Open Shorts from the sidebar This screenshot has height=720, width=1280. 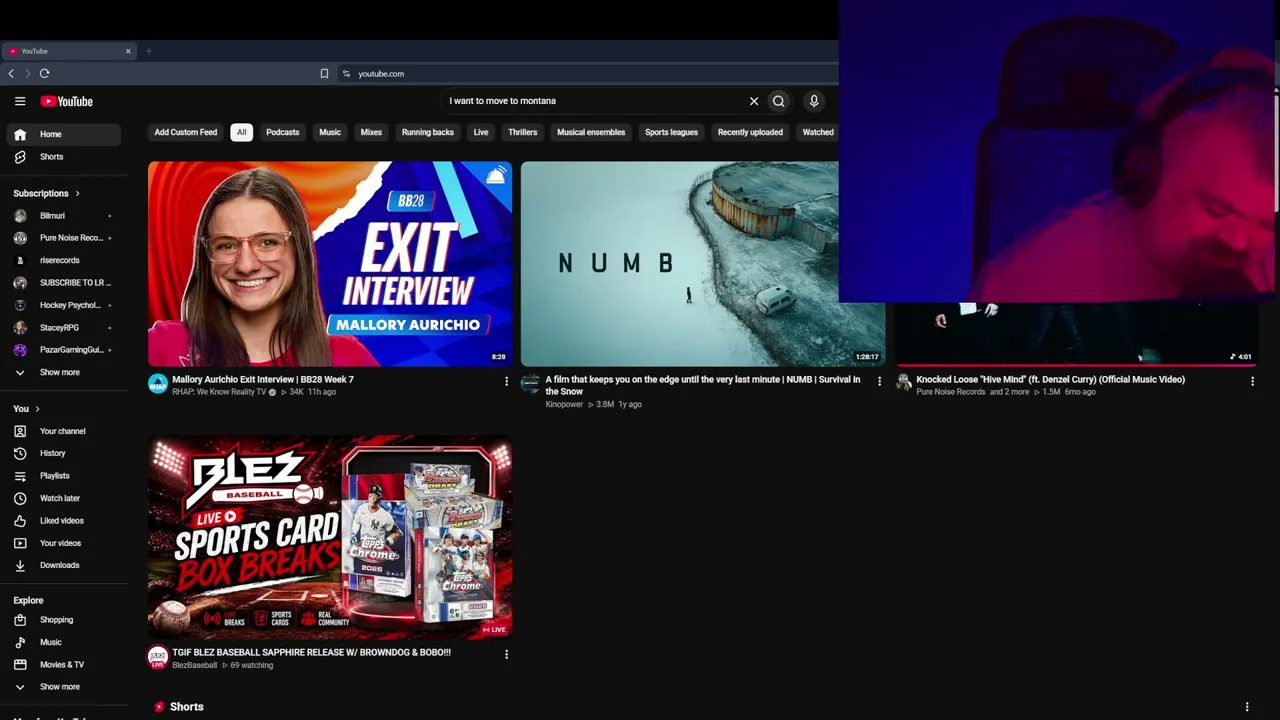64,157
